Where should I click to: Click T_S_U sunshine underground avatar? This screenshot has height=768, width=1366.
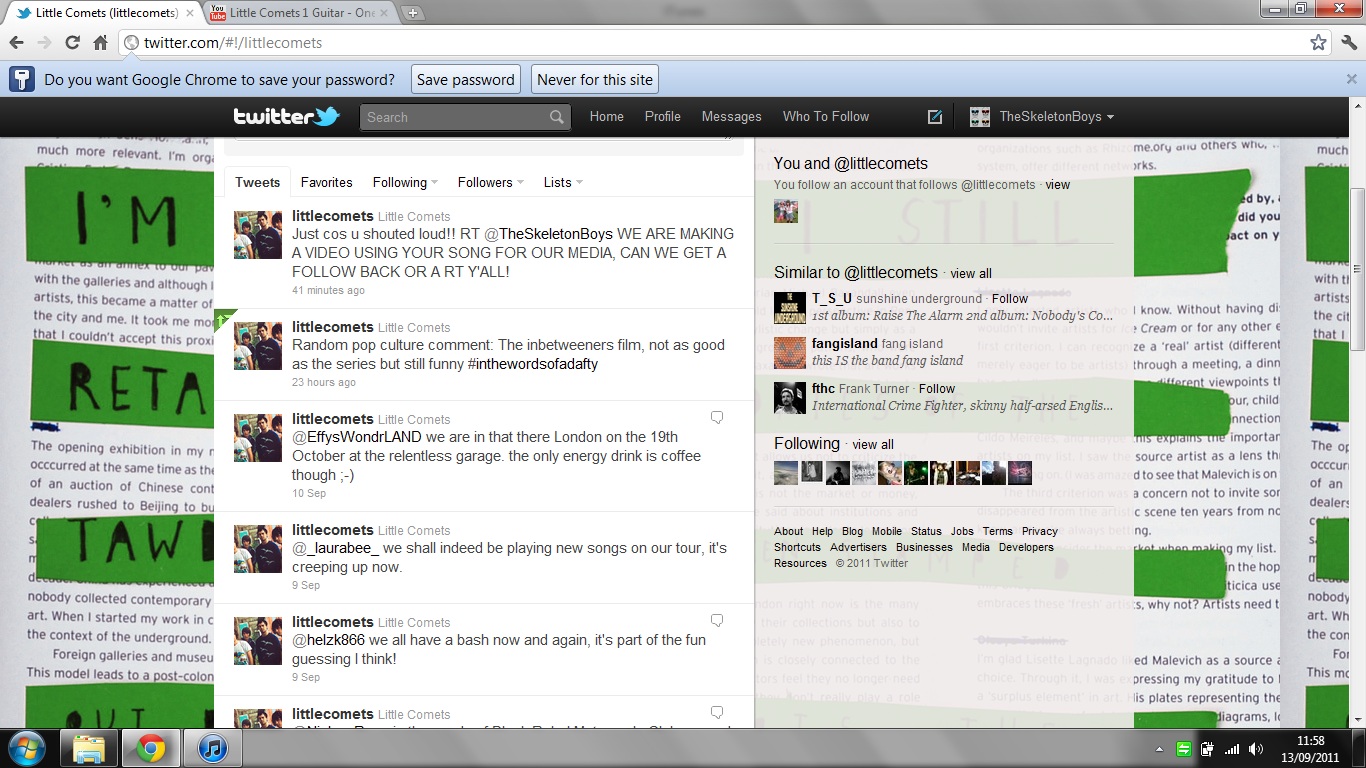790,307
